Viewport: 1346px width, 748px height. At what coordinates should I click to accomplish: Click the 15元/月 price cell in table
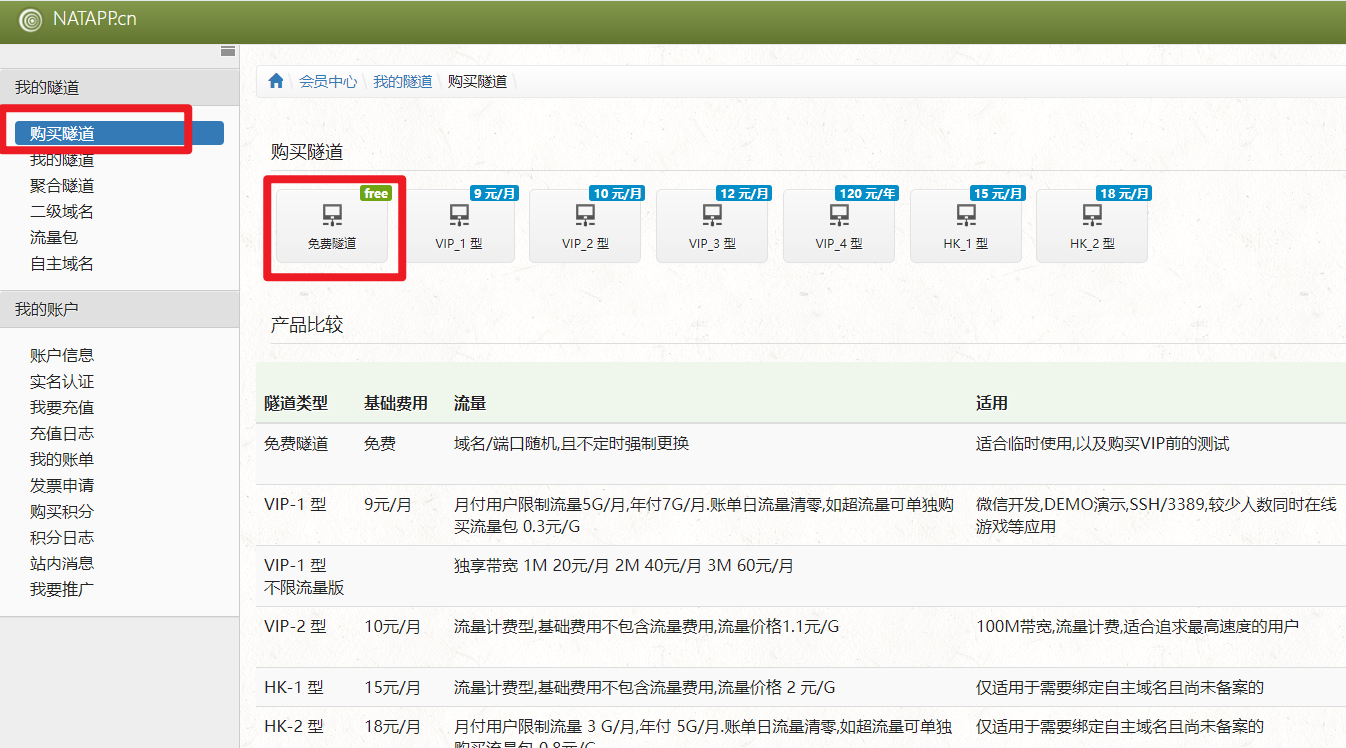(x=392, y=688)
